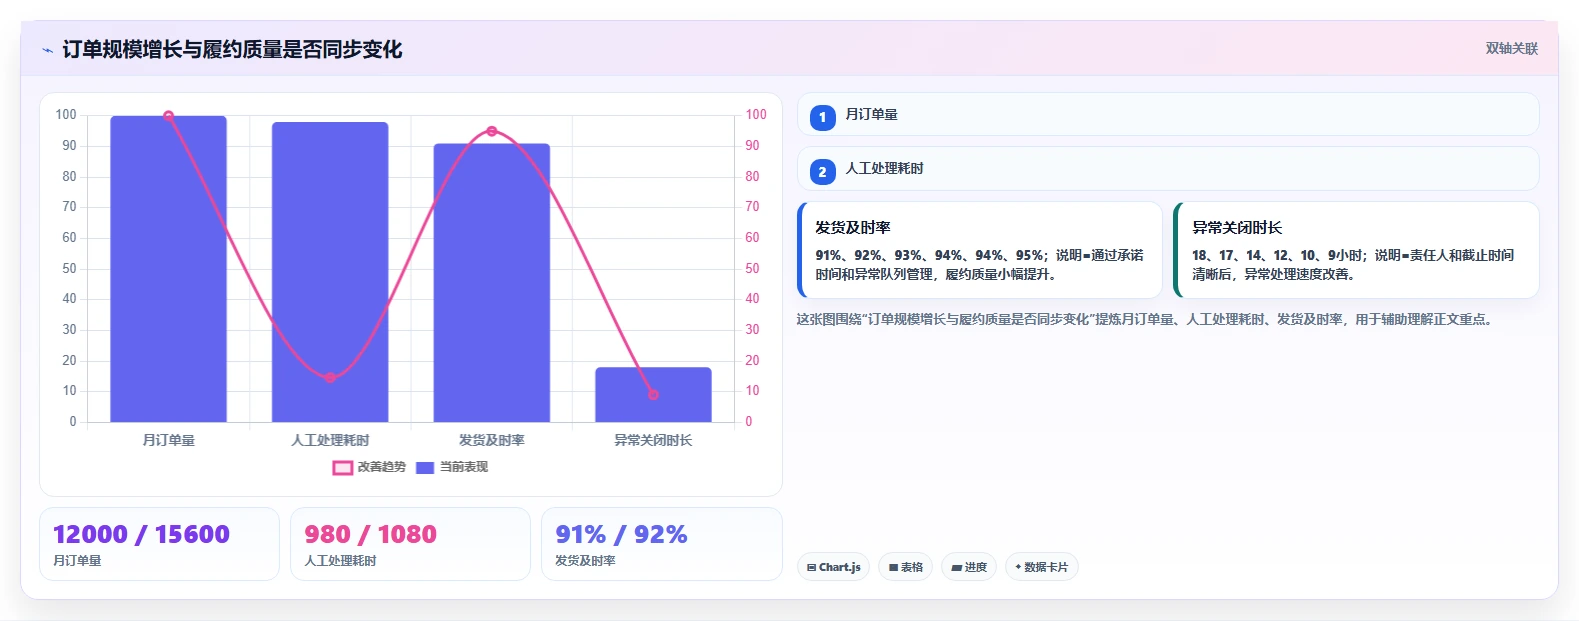This screenshot has height=621, width=1579.
Task: Click the Chart.js tag
Action: [833, 567]
